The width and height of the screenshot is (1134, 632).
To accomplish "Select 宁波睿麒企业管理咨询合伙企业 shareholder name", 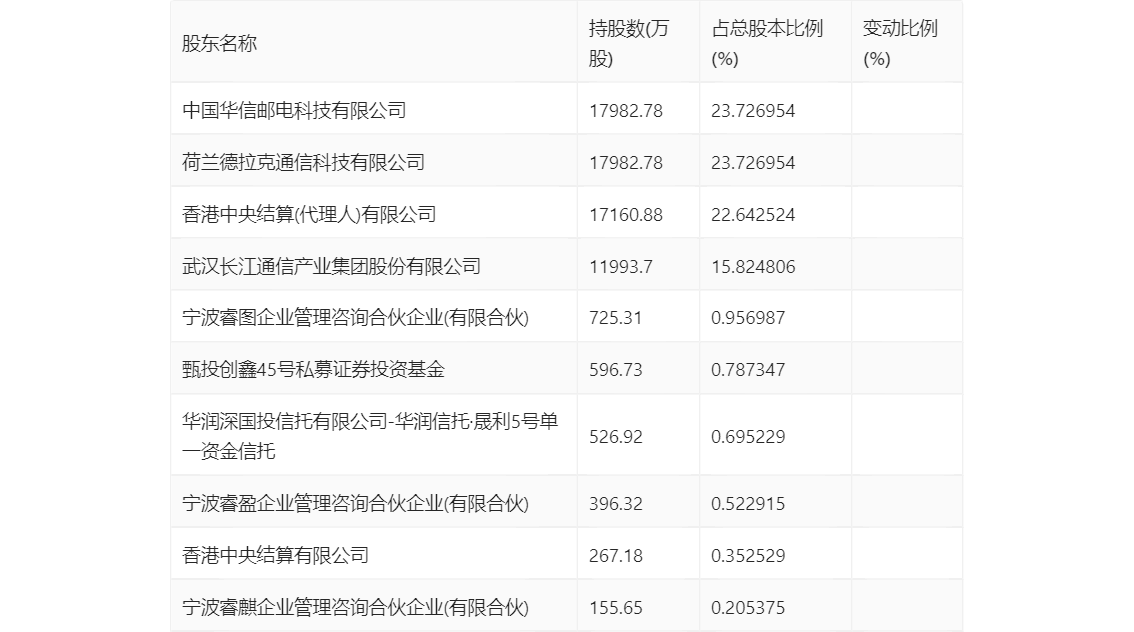I will (355, 607).
